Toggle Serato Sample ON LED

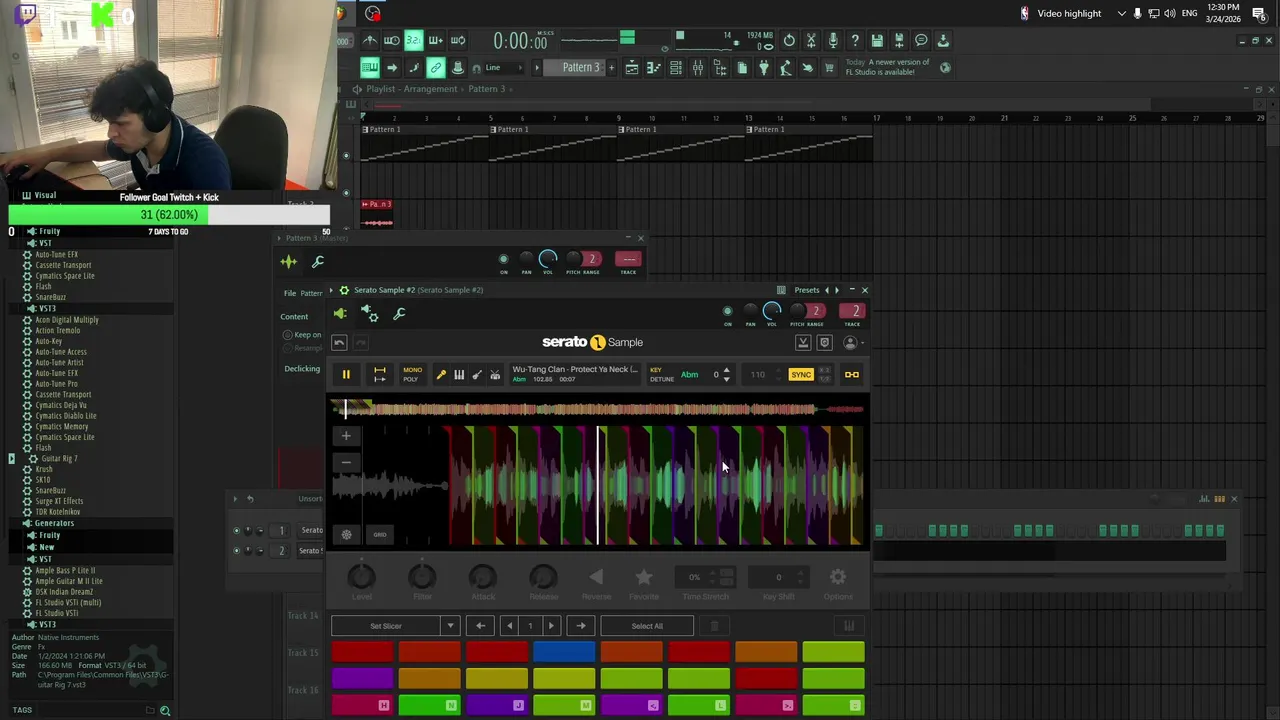pyautogui.click(x=727, y=311)
